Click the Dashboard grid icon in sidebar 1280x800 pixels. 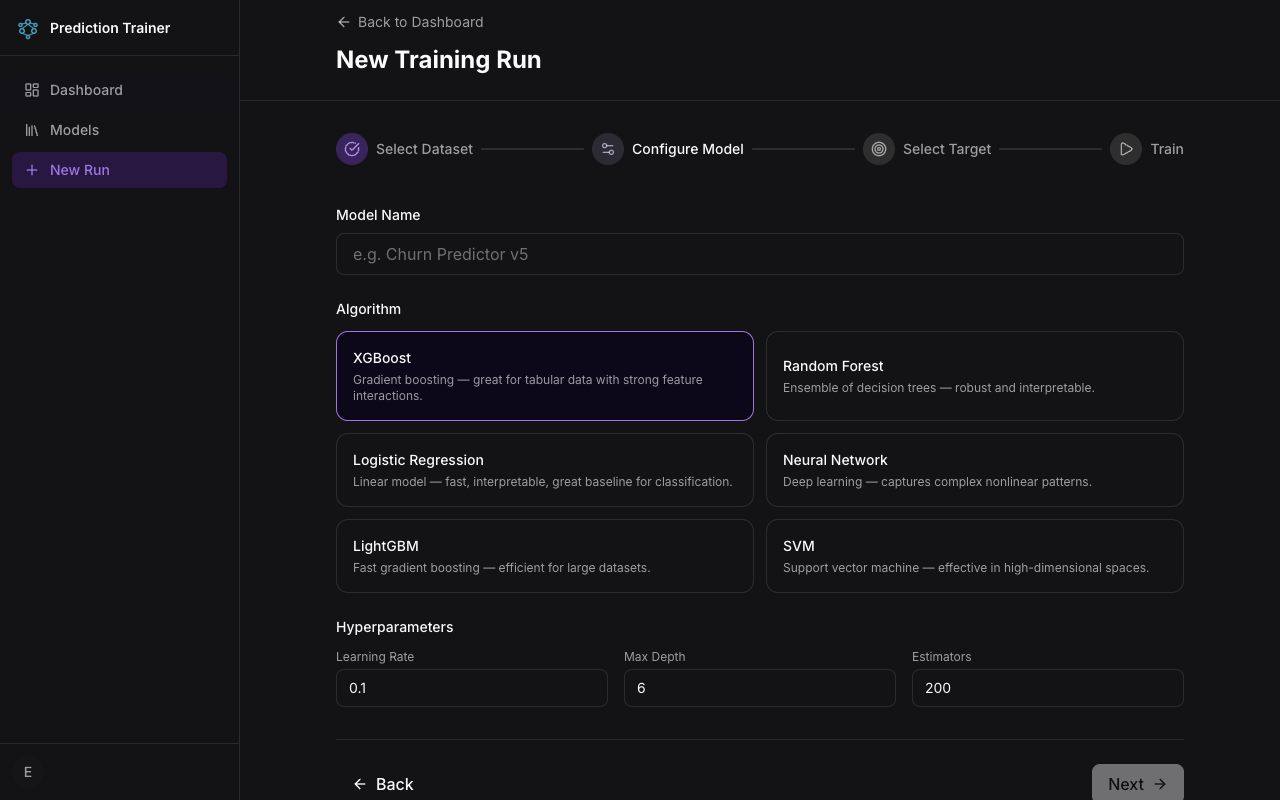coord(32,90)
